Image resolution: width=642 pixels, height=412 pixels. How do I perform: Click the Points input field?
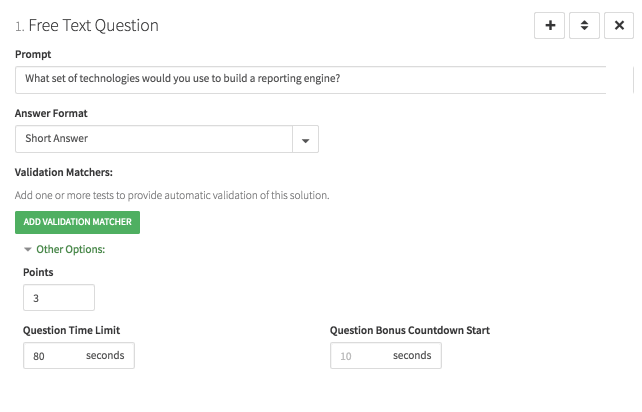pyautogui.click(x=59, y=298)
